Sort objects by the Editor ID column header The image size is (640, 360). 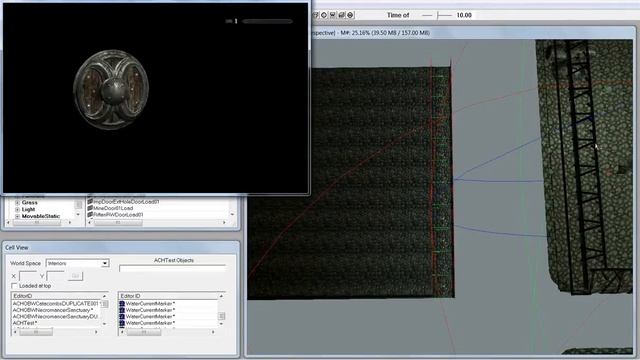tap(168, 296)
